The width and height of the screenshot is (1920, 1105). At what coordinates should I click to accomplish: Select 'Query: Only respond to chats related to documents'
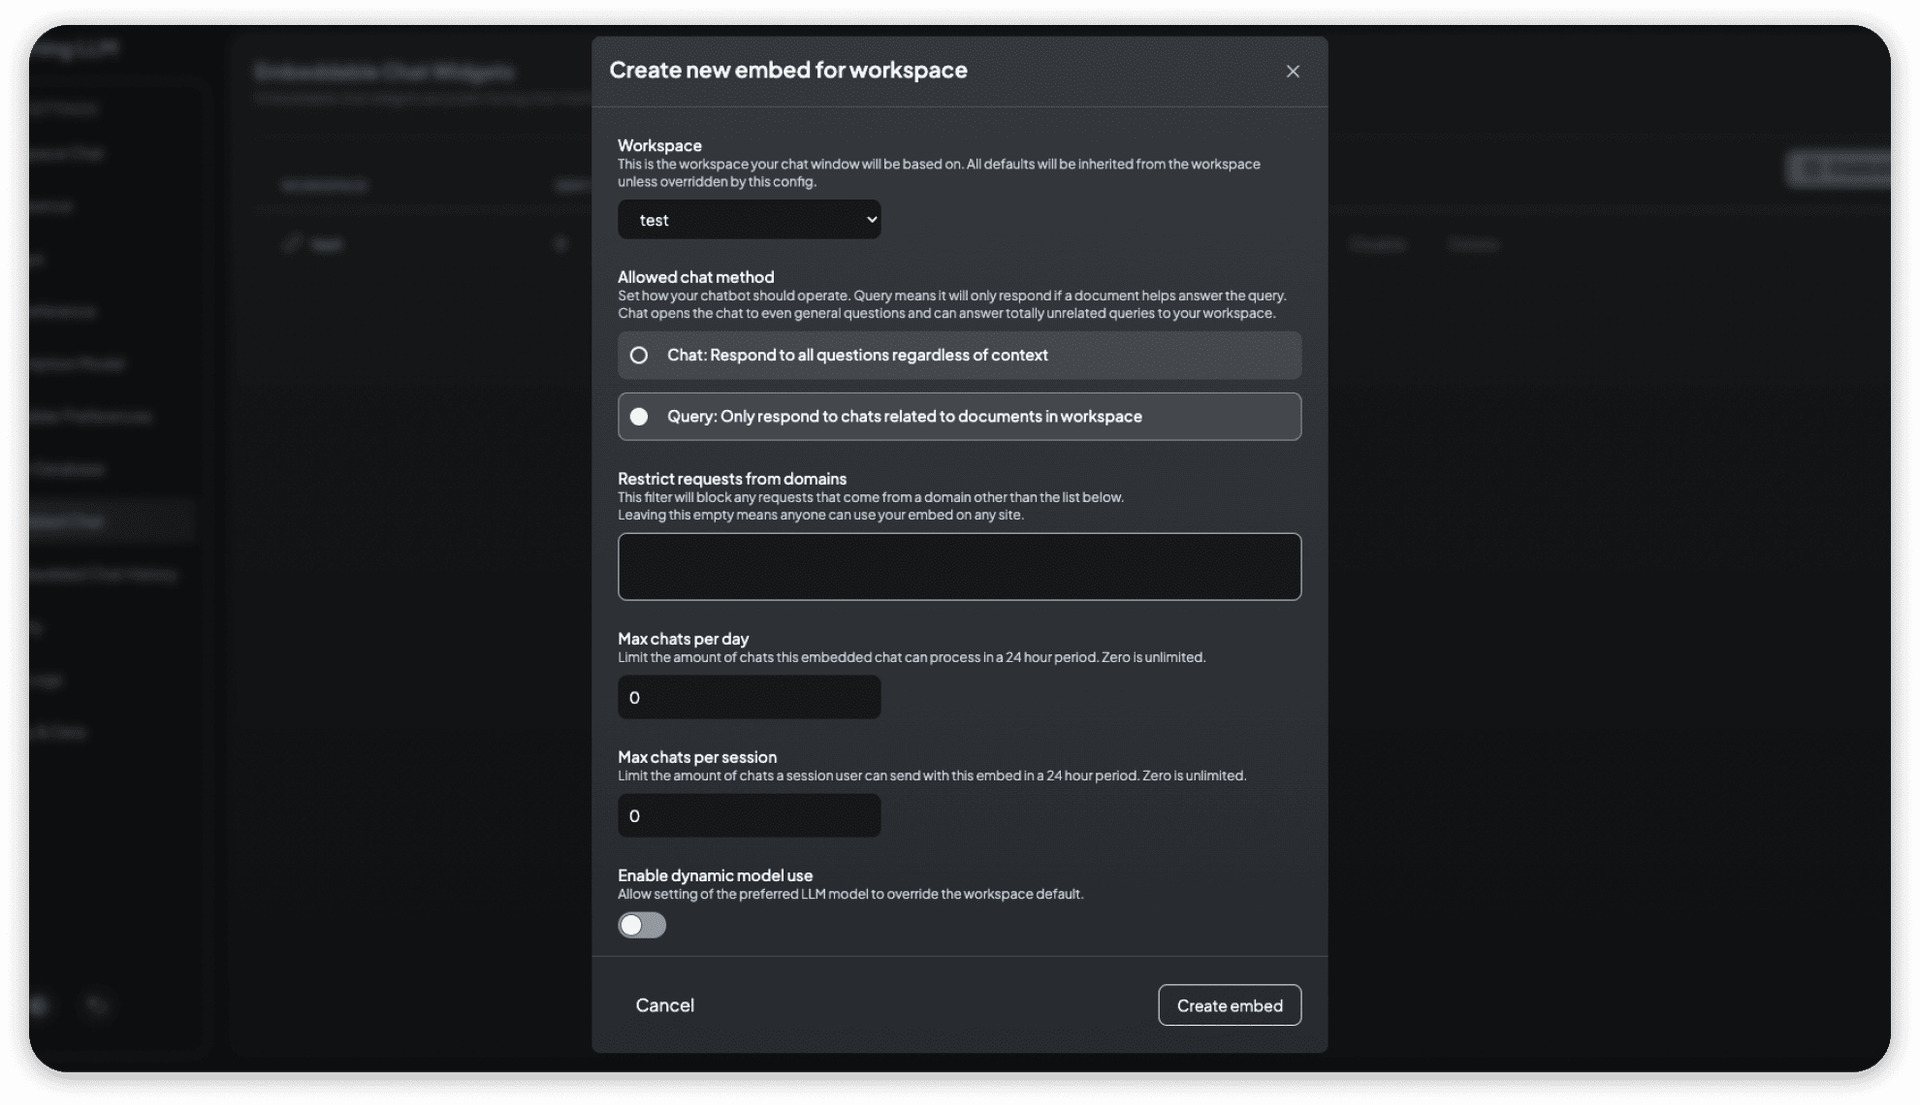tap(958, 417)
